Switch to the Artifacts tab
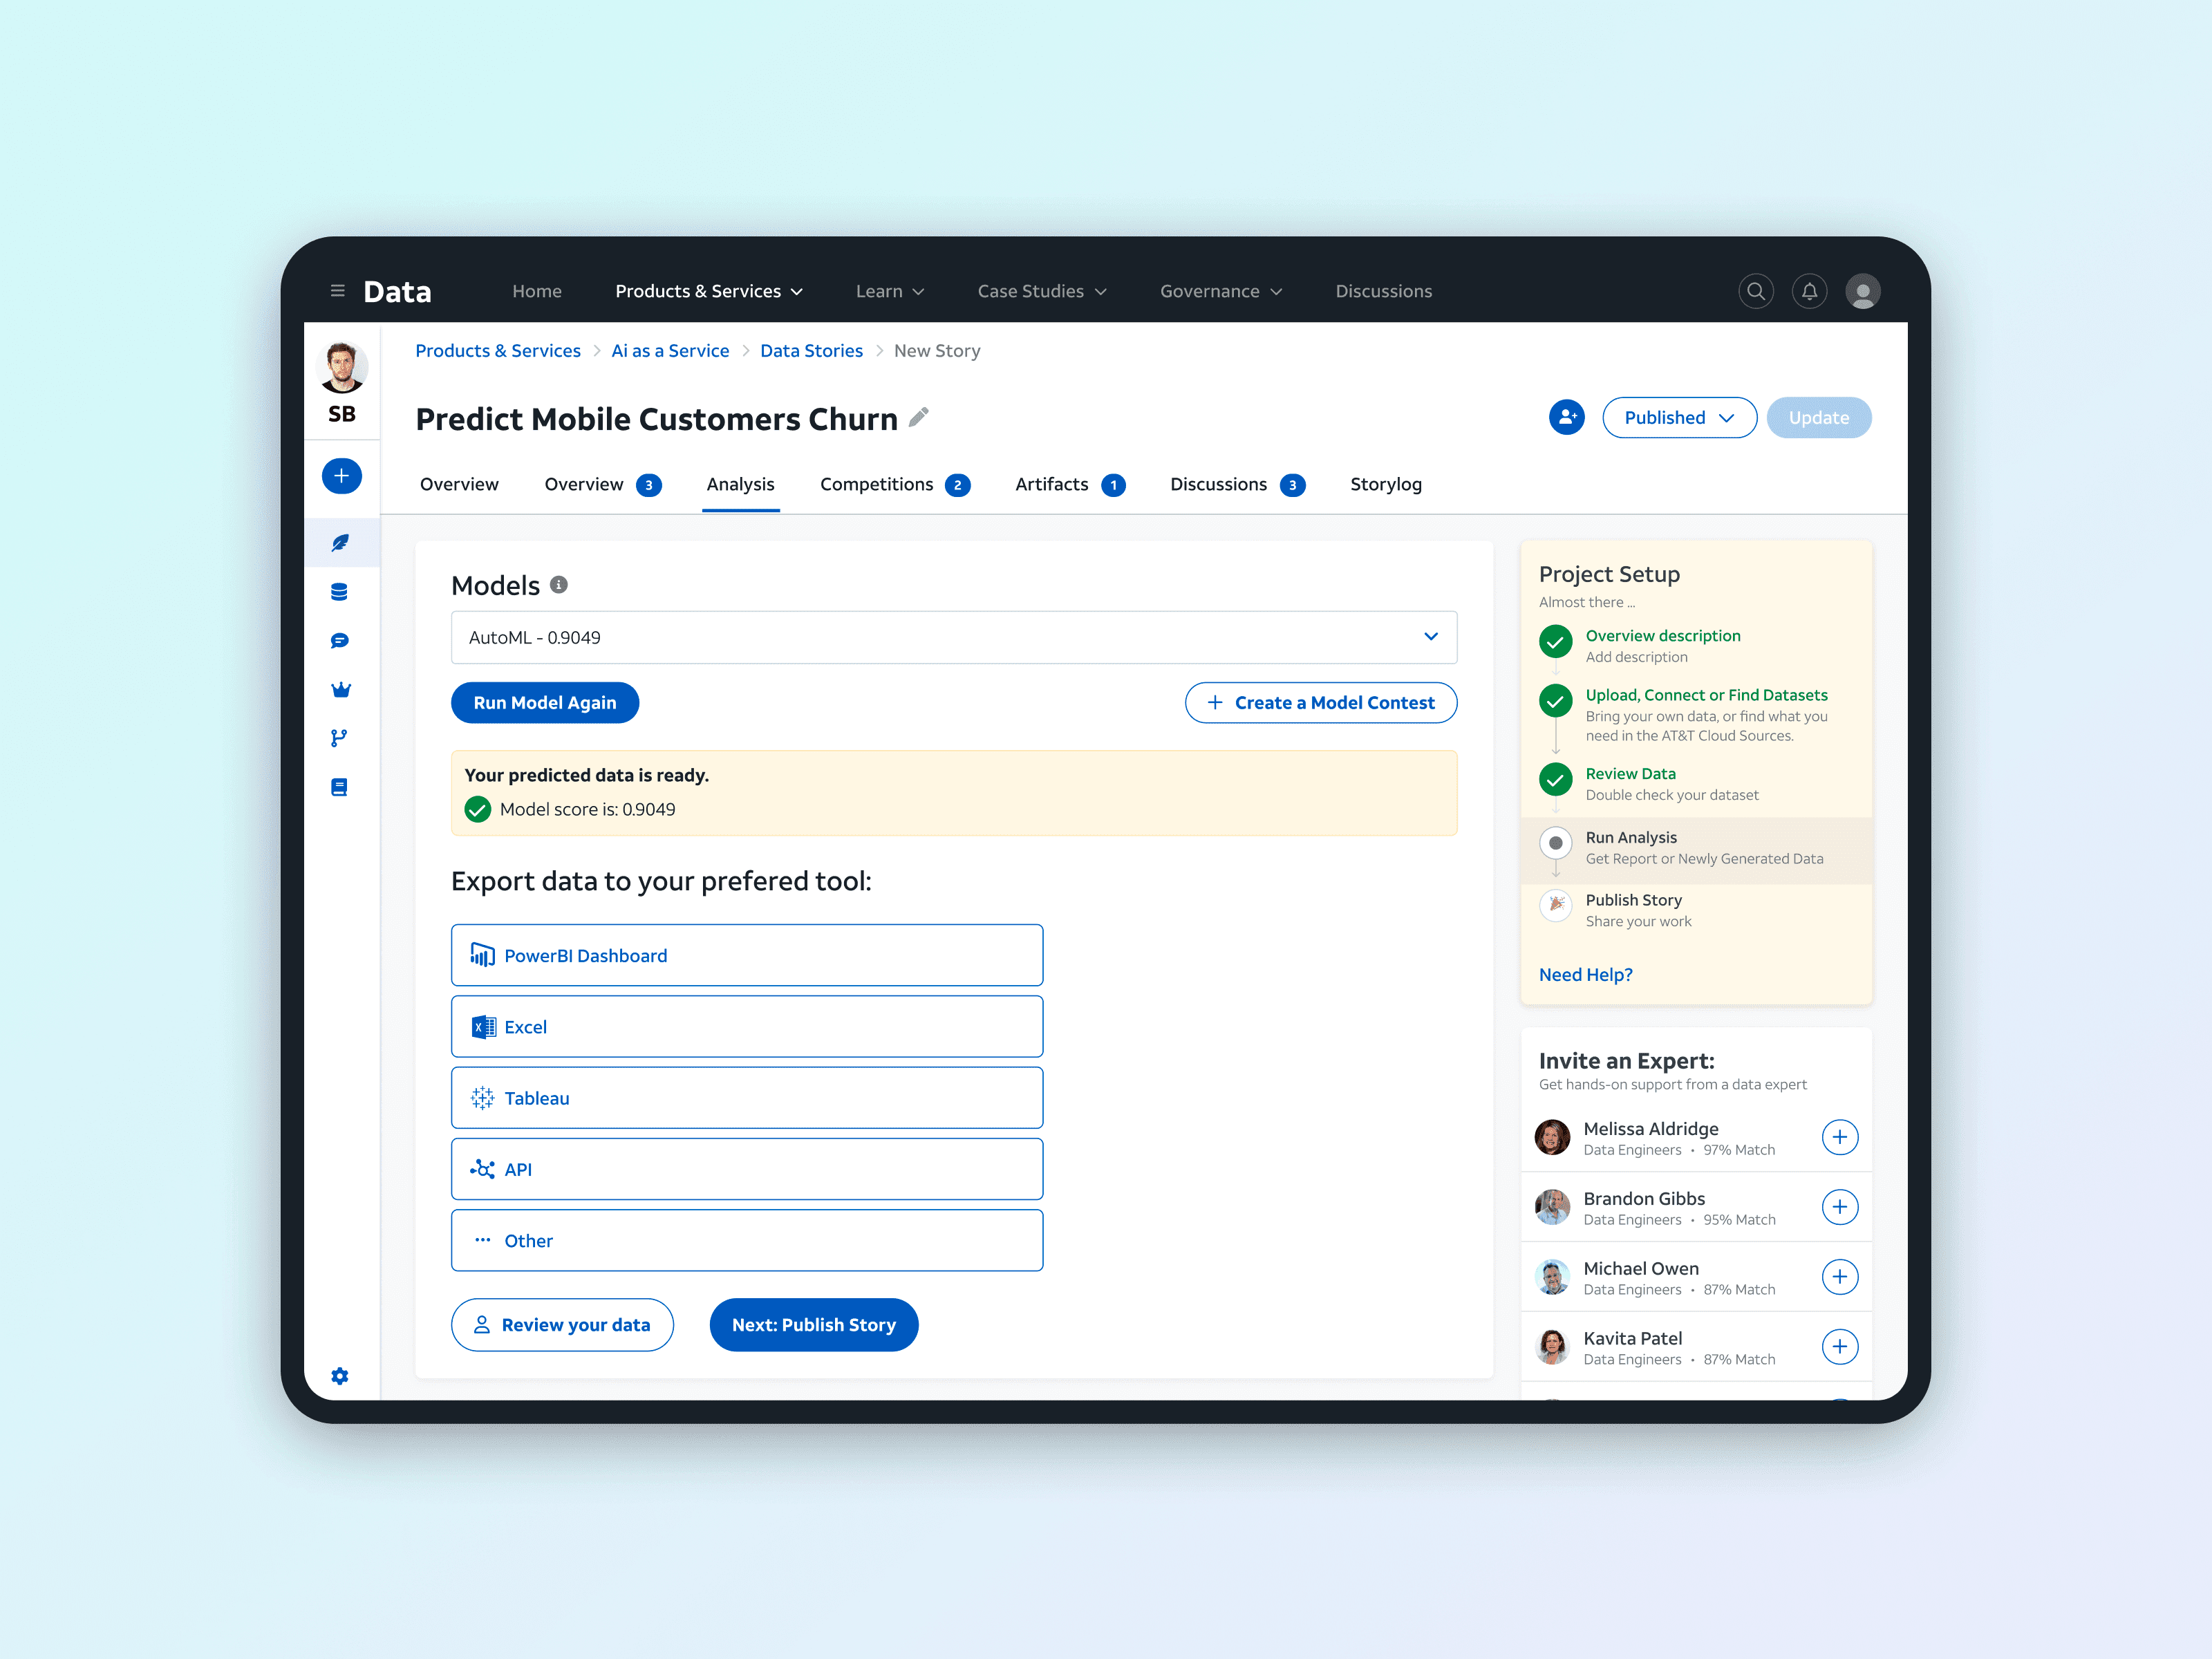The height and width of the screenshot is (1659, 2212). pyautogui.click(x=1070, y=484)
